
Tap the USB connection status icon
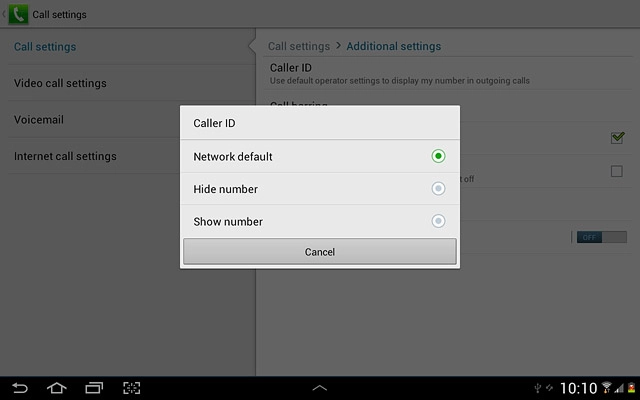(538, 388)
